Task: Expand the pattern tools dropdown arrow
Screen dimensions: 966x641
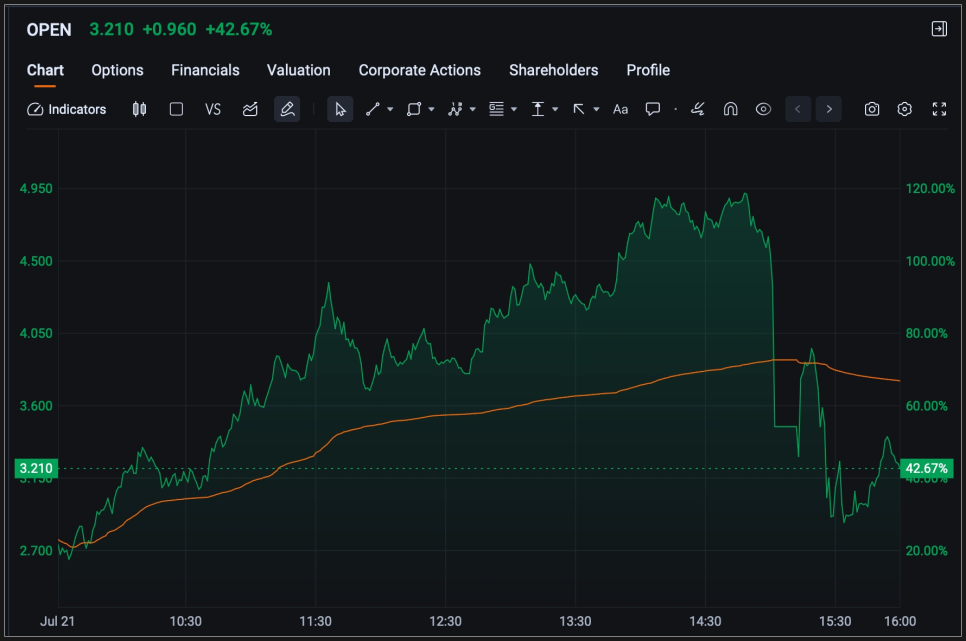Action: (x=473, y=109)
